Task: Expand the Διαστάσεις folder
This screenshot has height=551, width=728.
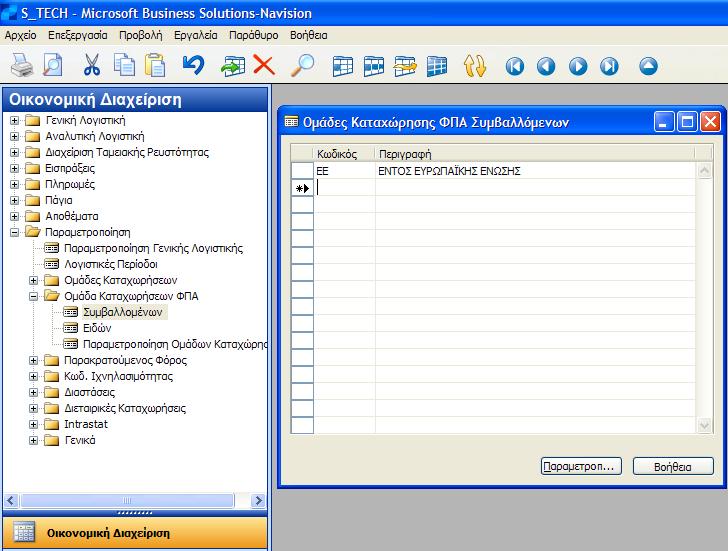Action: pos(33,392)
